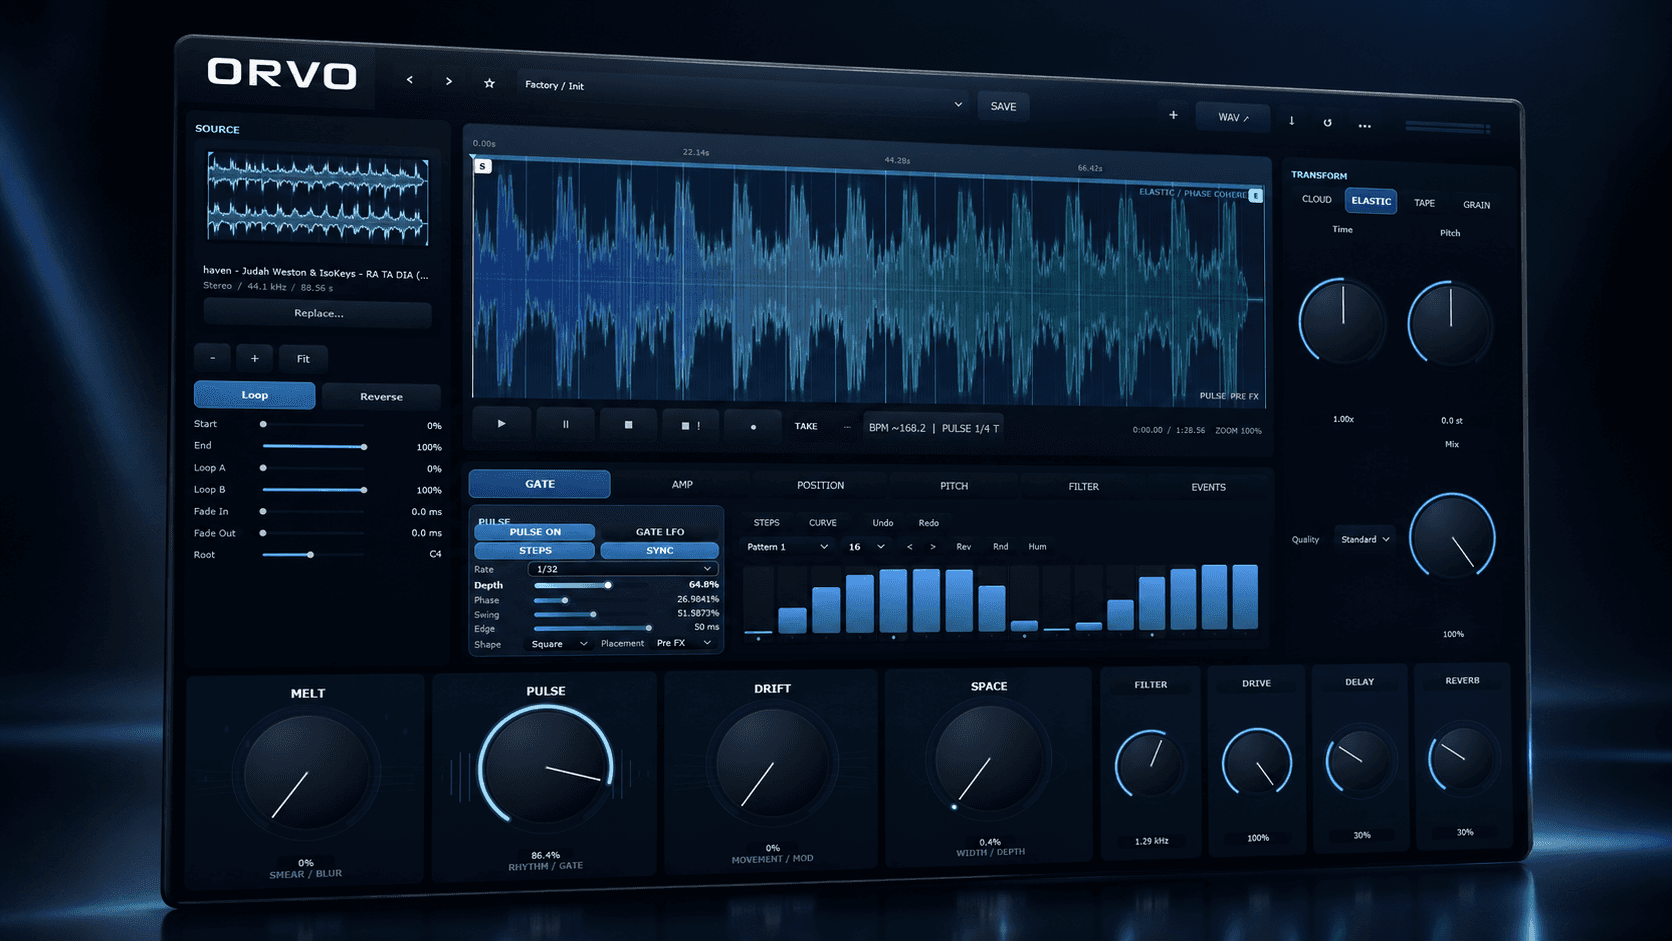Click the Replace... button
Screen dimensions: 1672x941
point(318,313)
